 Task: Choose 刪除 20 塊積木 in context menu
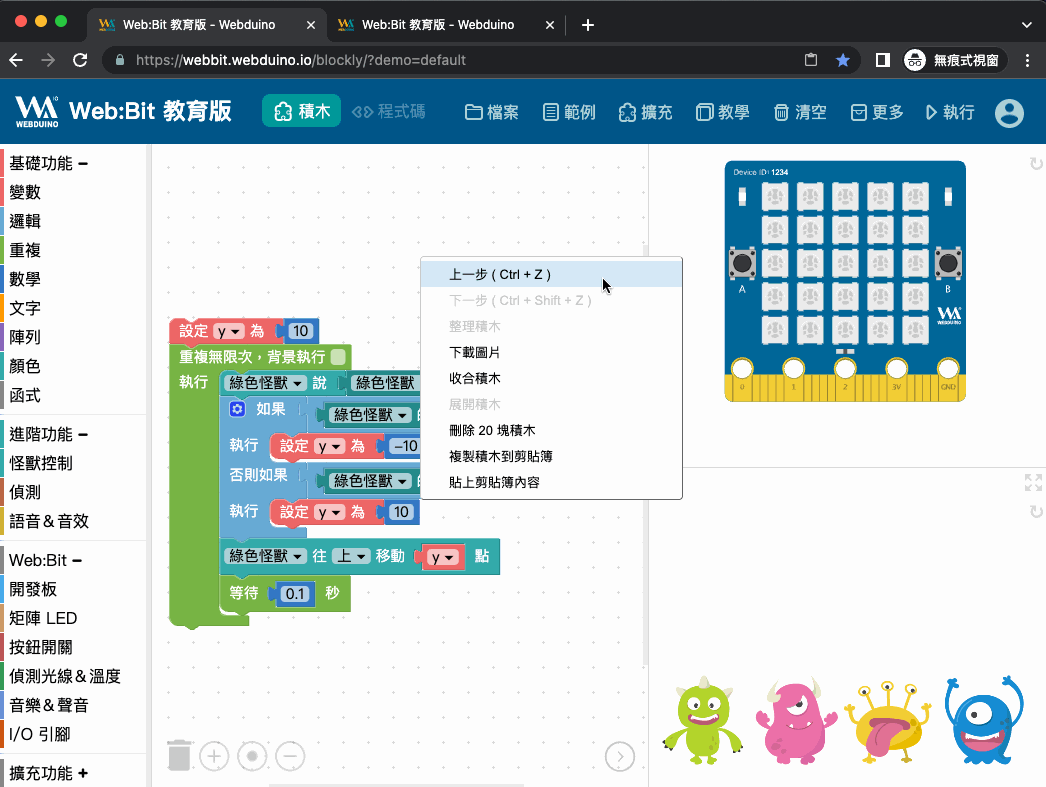point(492,430)
